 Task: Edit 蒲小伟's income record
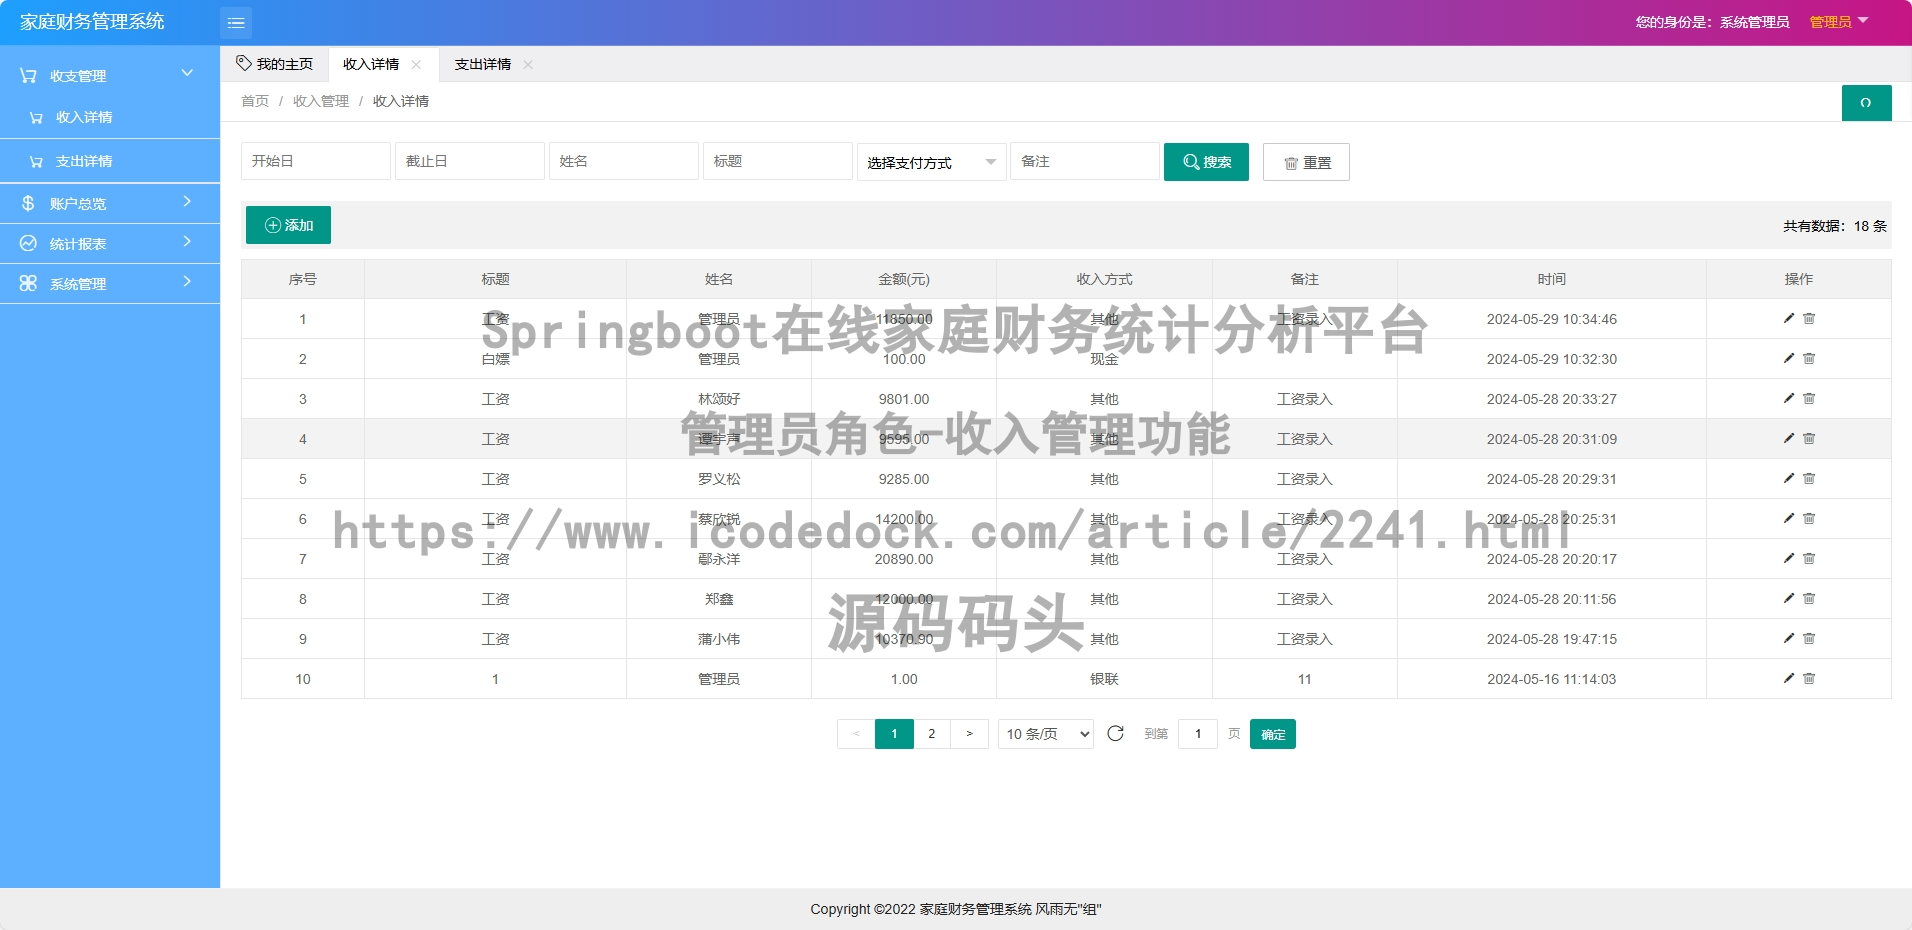pyautogui.click(x=1789, y=638)
